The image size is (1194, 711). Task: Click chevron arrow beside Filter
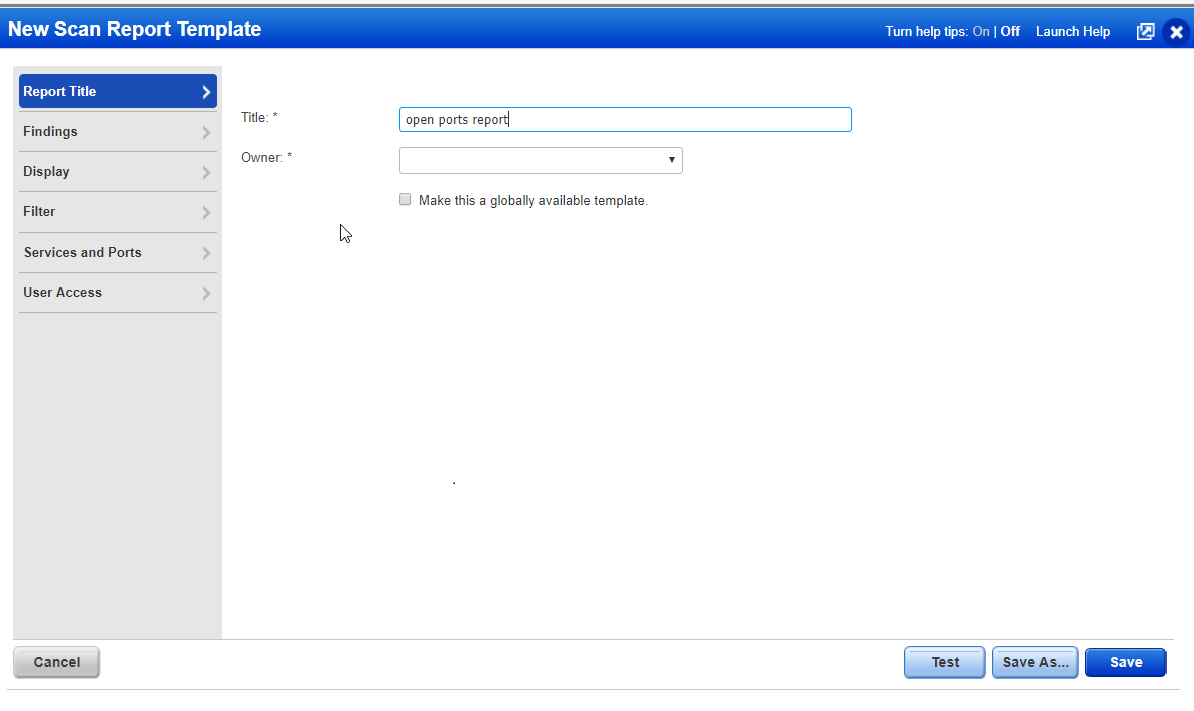pos(206,212)
